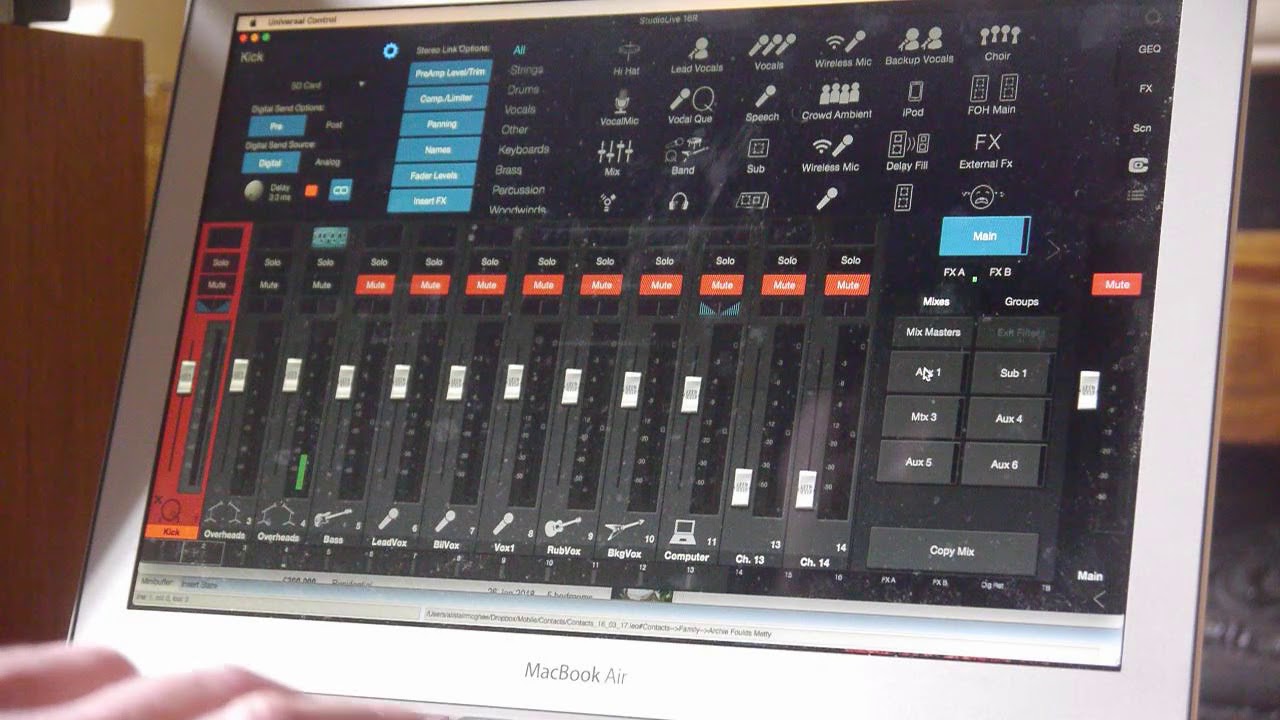
Task: Click the PreAmp Level/Trim link option
Action: (451, 73)
